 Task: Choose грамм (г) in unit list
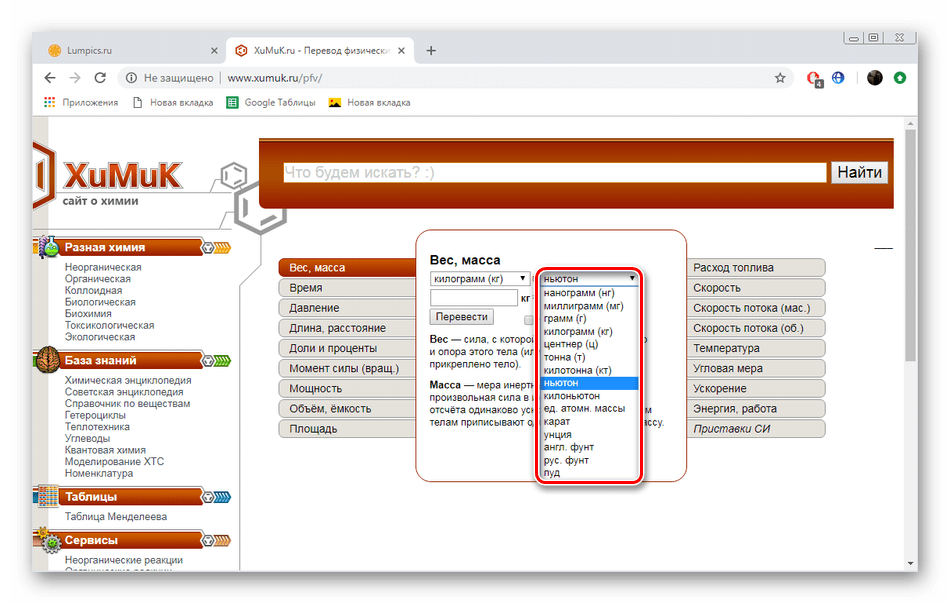tap(589, 319)
